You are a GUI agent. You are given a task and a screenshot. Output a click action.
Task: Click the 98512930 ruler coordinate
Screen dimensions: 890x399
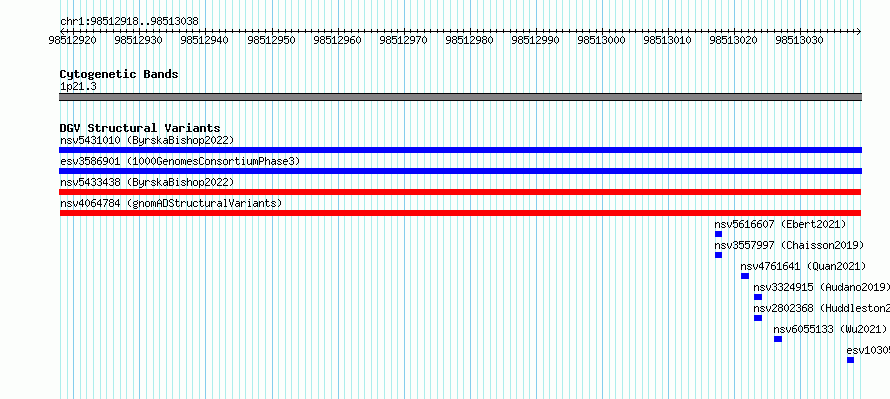pos(138,40)
